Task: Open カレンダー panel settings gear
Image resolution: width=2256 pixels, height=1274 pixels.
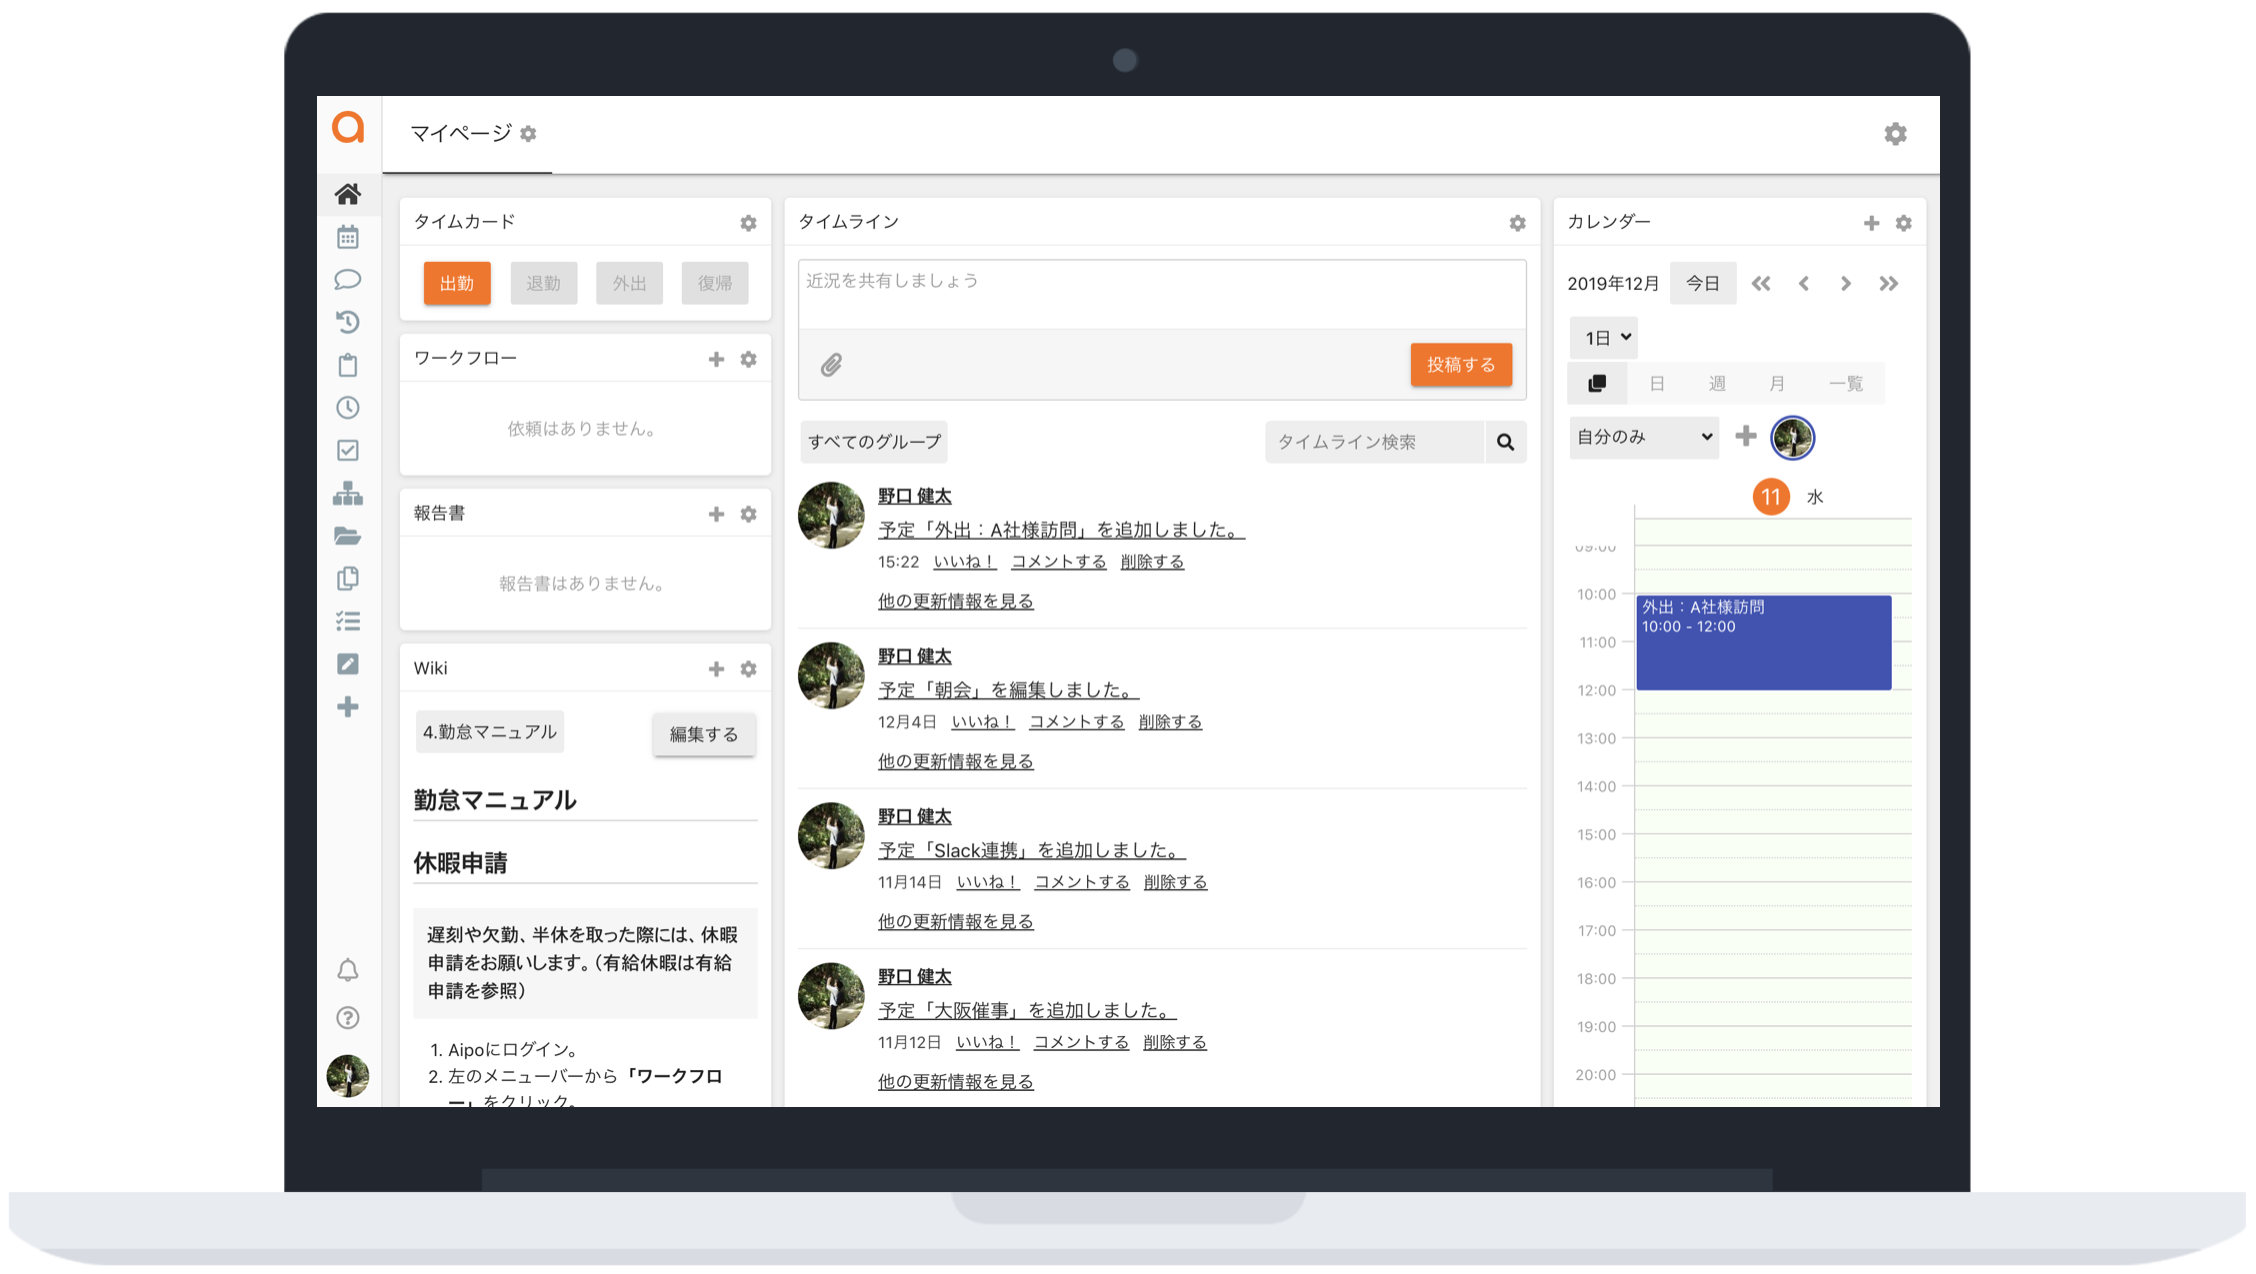Action: (1903, 223)
